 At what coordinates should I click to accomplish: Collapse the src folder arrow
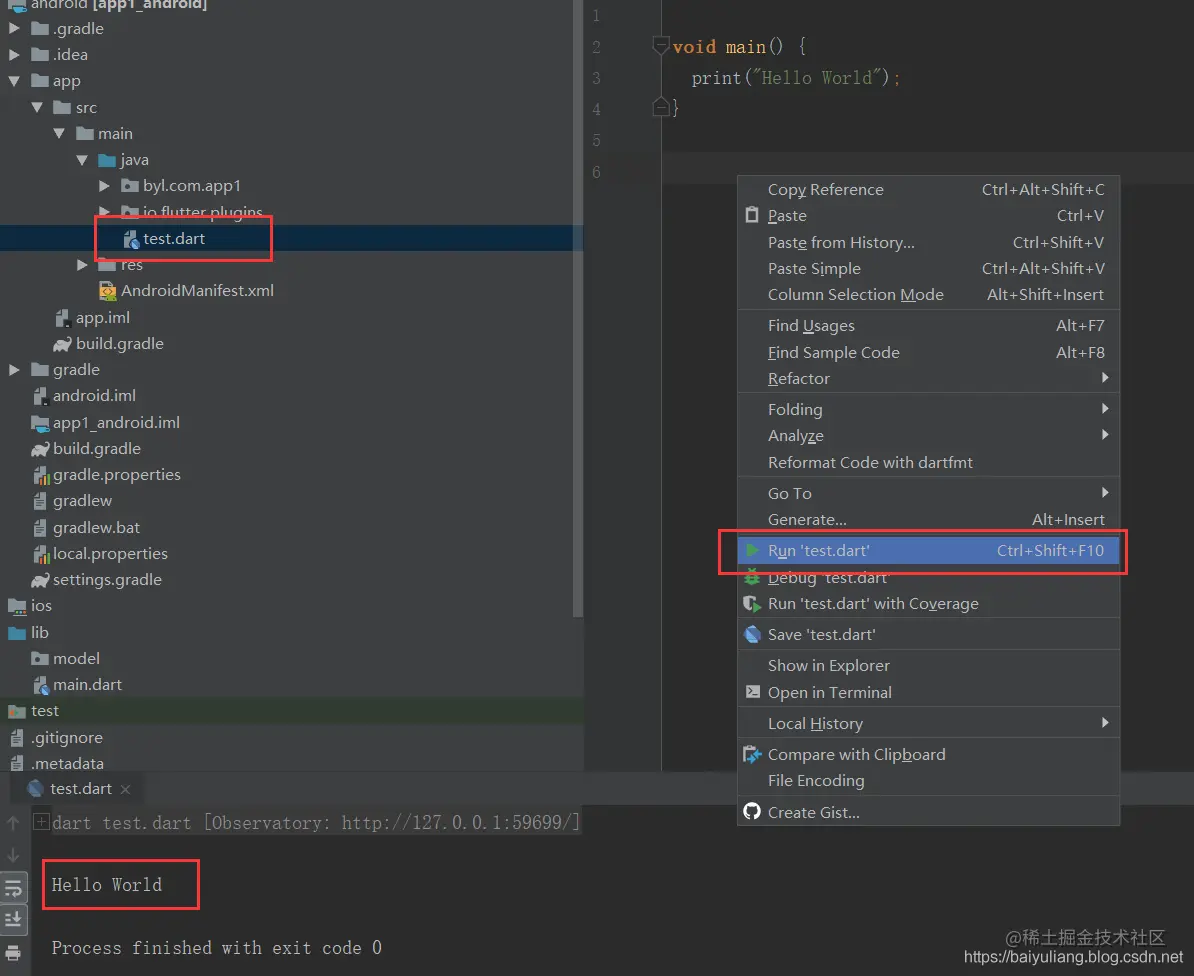[x=37, y=107]
